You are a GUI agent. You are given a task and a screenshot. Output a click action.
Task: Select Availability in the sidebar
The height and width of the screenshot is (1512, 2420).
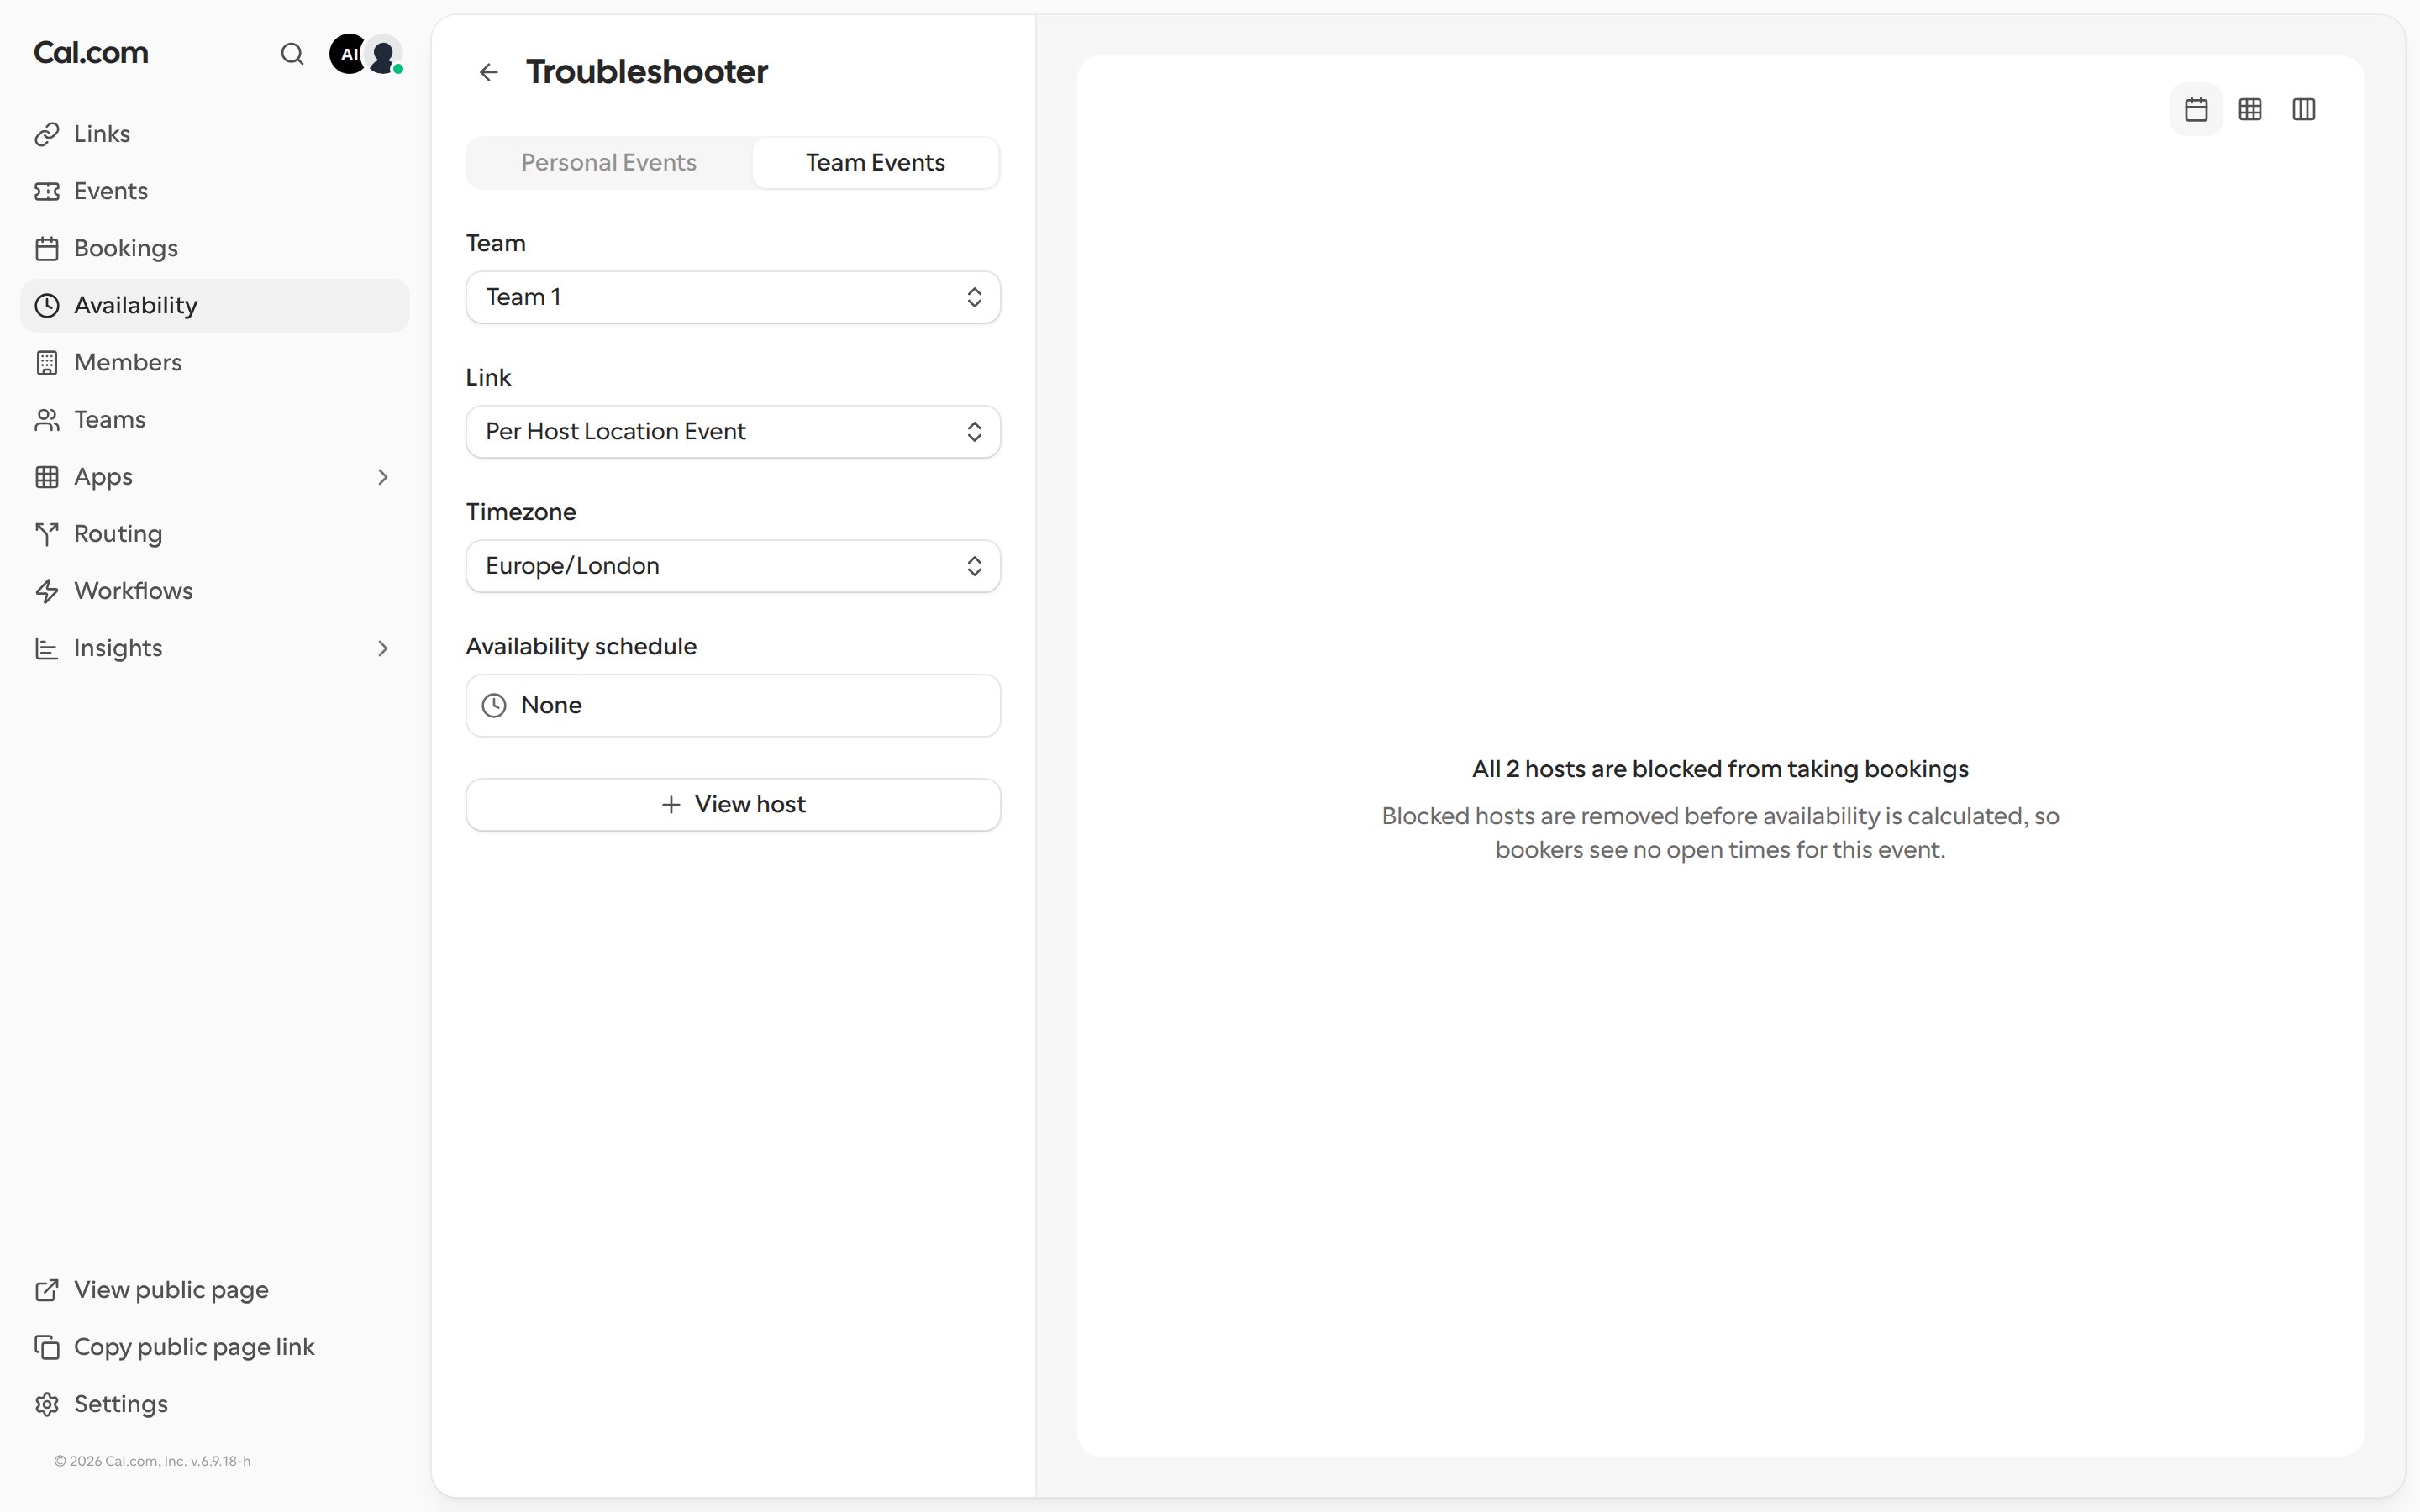[215, 305]
